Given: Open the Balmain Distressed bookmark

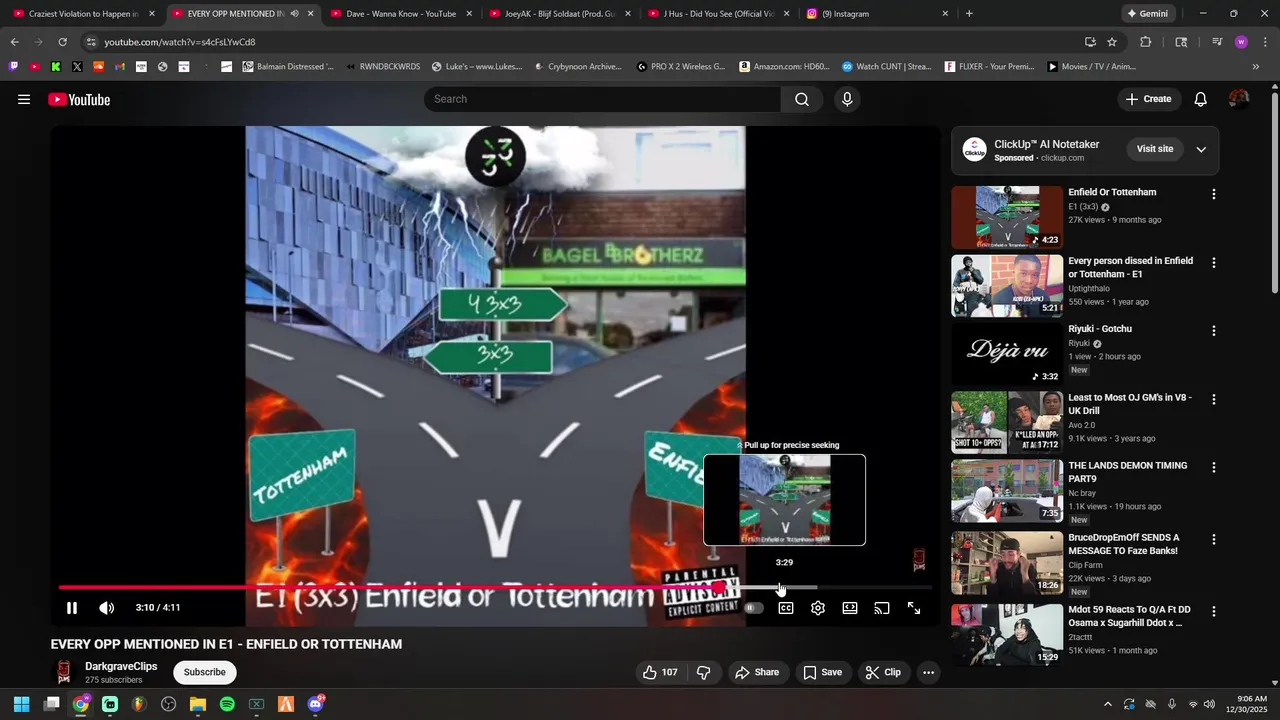Looking at the screenshot, I should 287,67.
